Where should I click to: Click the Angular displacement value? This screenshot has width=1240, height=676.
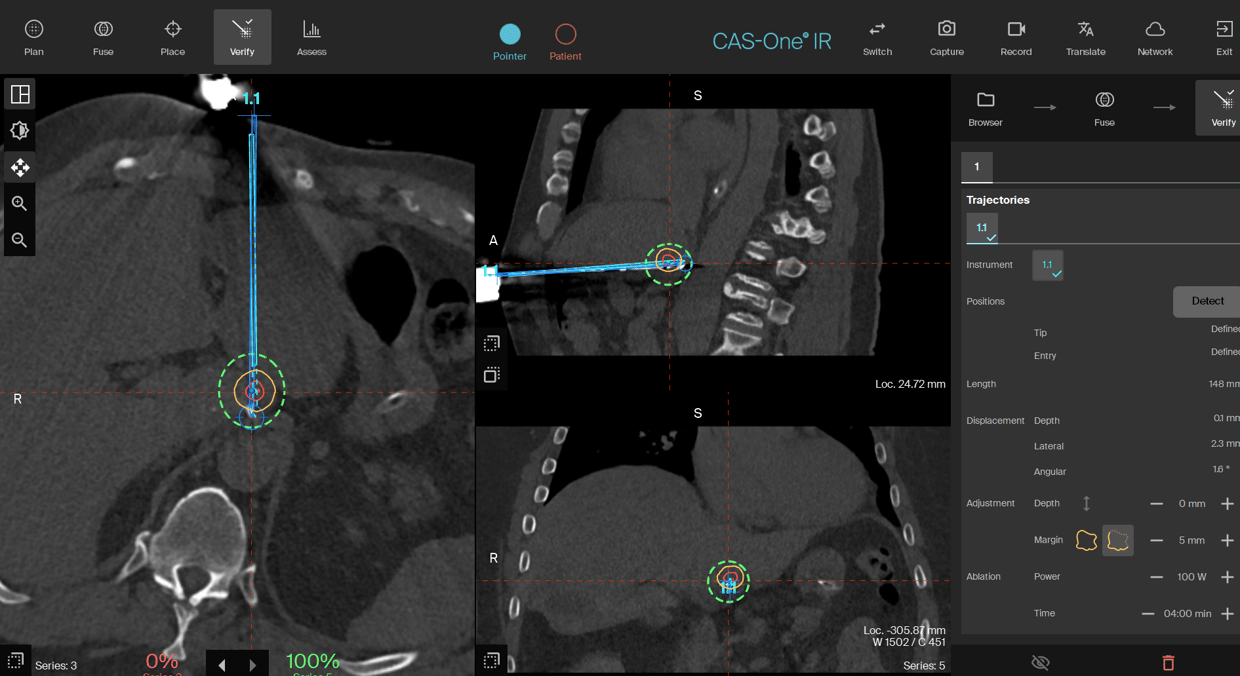click(x=1221, y=469)
